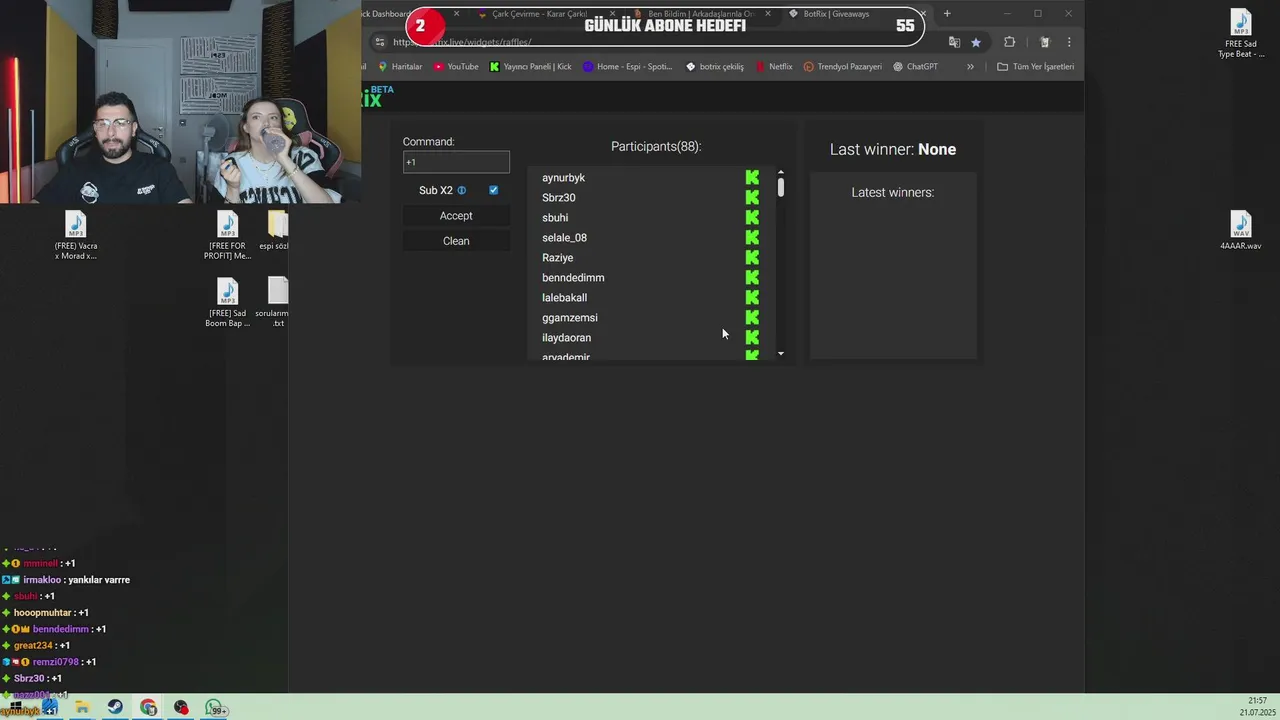Open the Chrome three-dot menu

(1069, 42)
